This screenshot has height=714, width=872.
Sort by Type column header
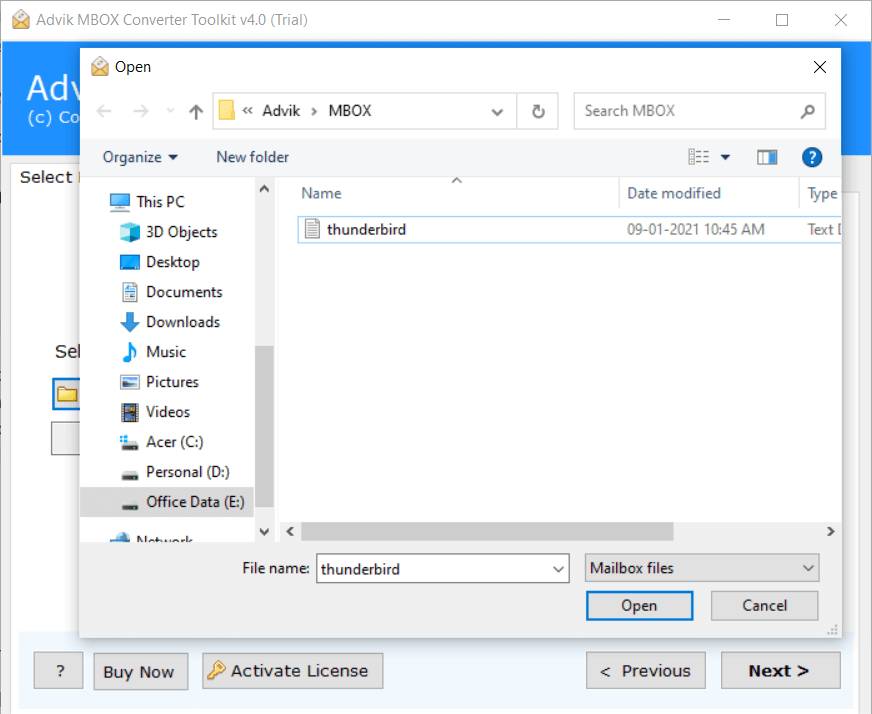click(x=823, y=194)
